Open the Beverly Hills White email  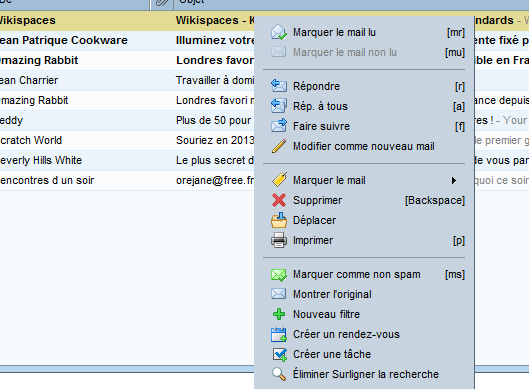(127, 160)
